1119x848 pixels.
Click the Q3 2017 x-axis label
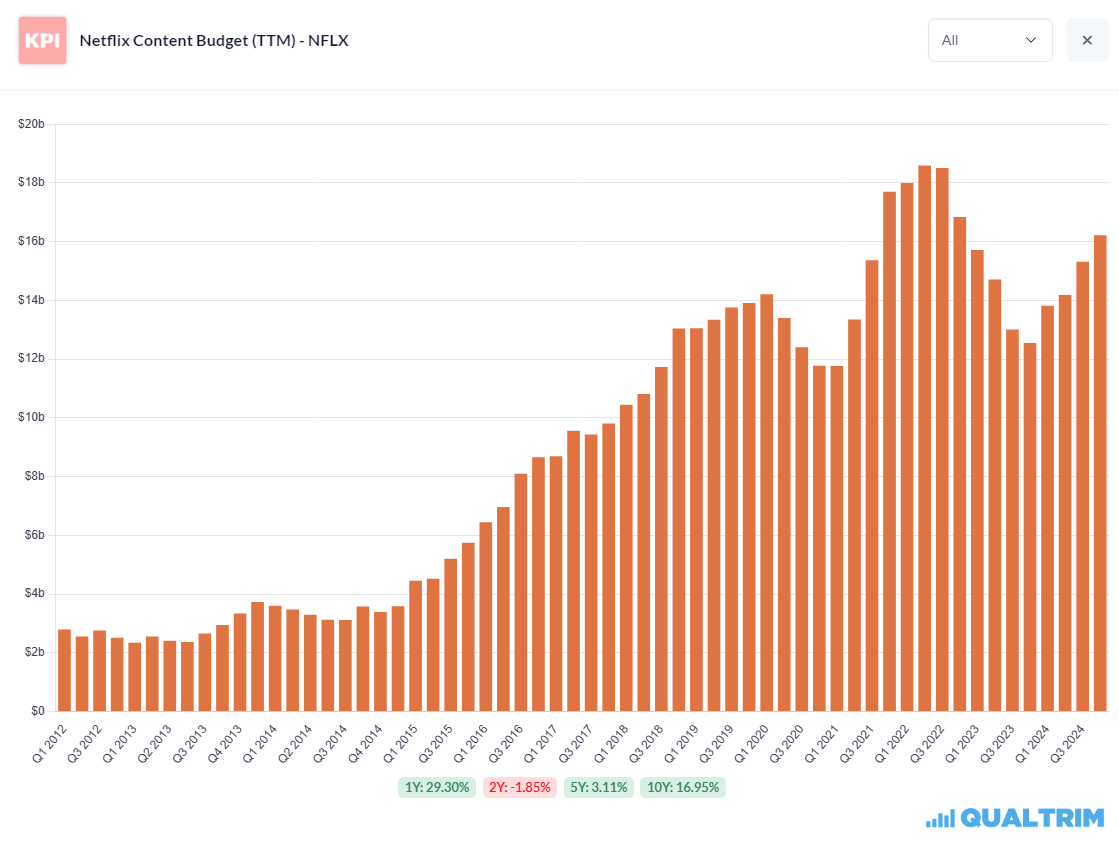[x=575, y=744]
